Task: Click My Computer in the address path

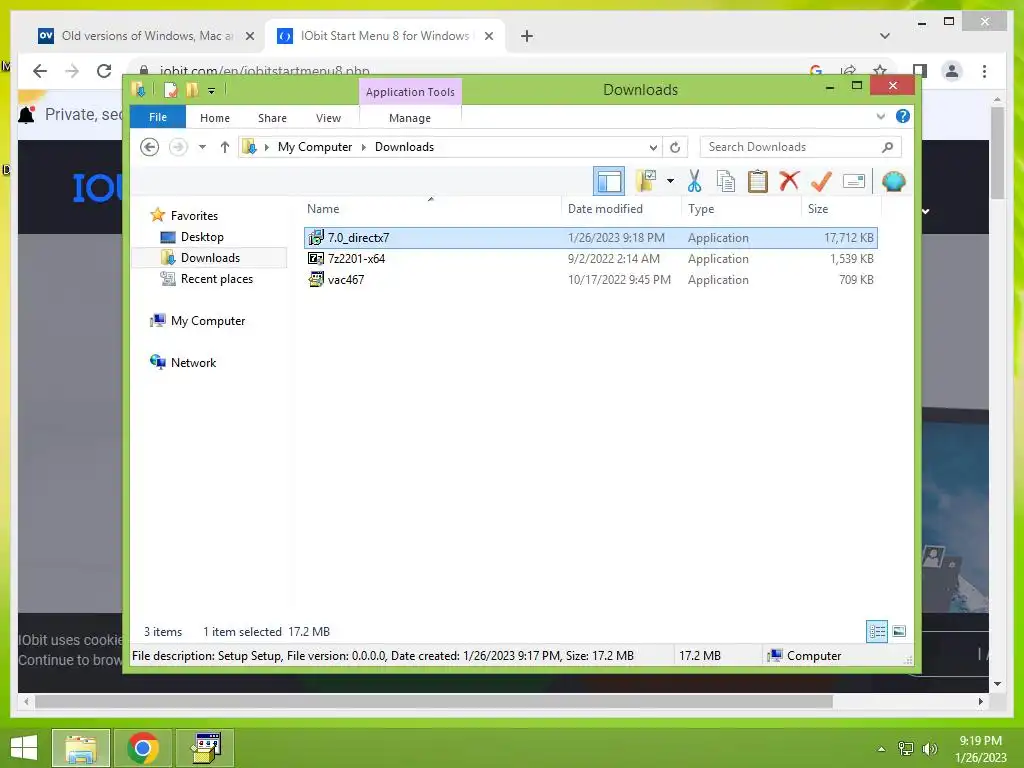Action: click(x=315, y=147)
